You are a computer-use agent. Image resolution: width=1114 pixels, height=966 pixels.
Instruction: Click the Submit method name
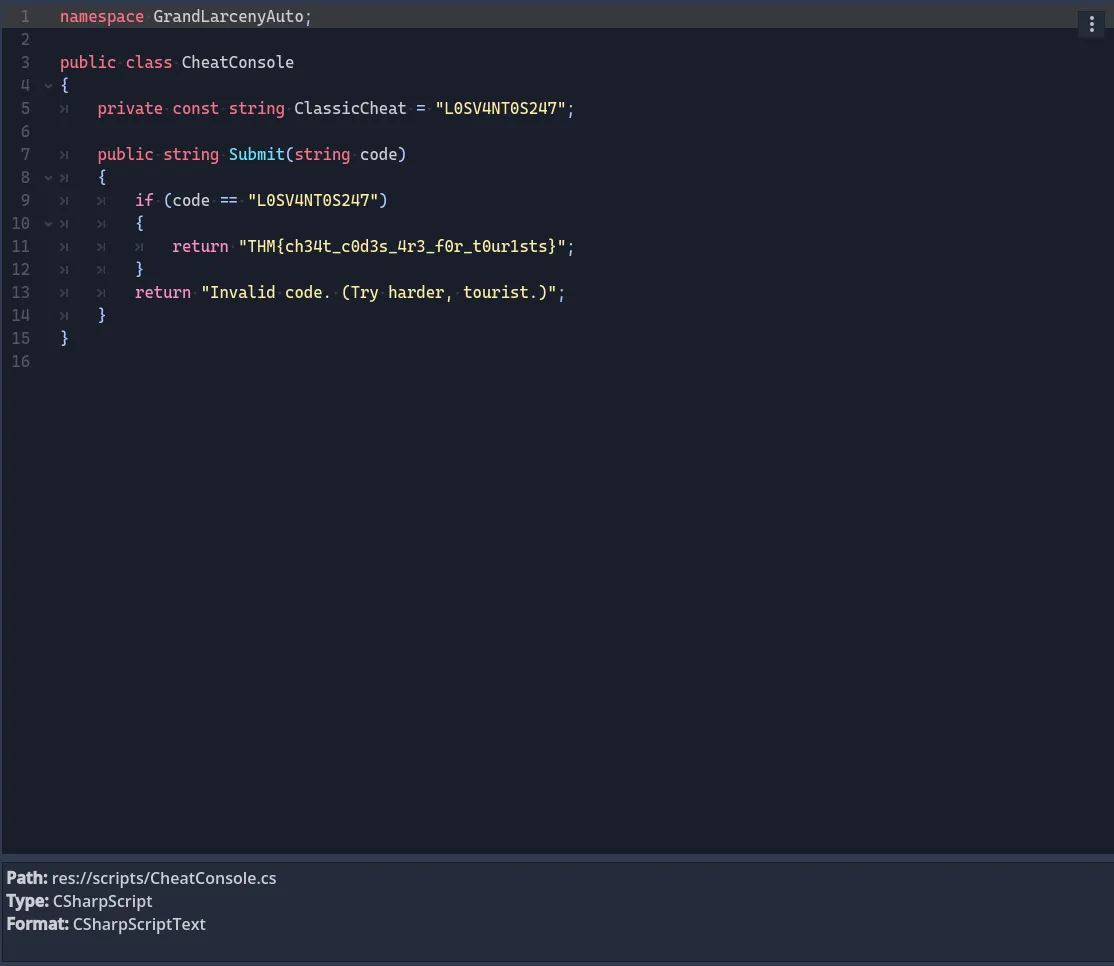click(x=256, y=154)
